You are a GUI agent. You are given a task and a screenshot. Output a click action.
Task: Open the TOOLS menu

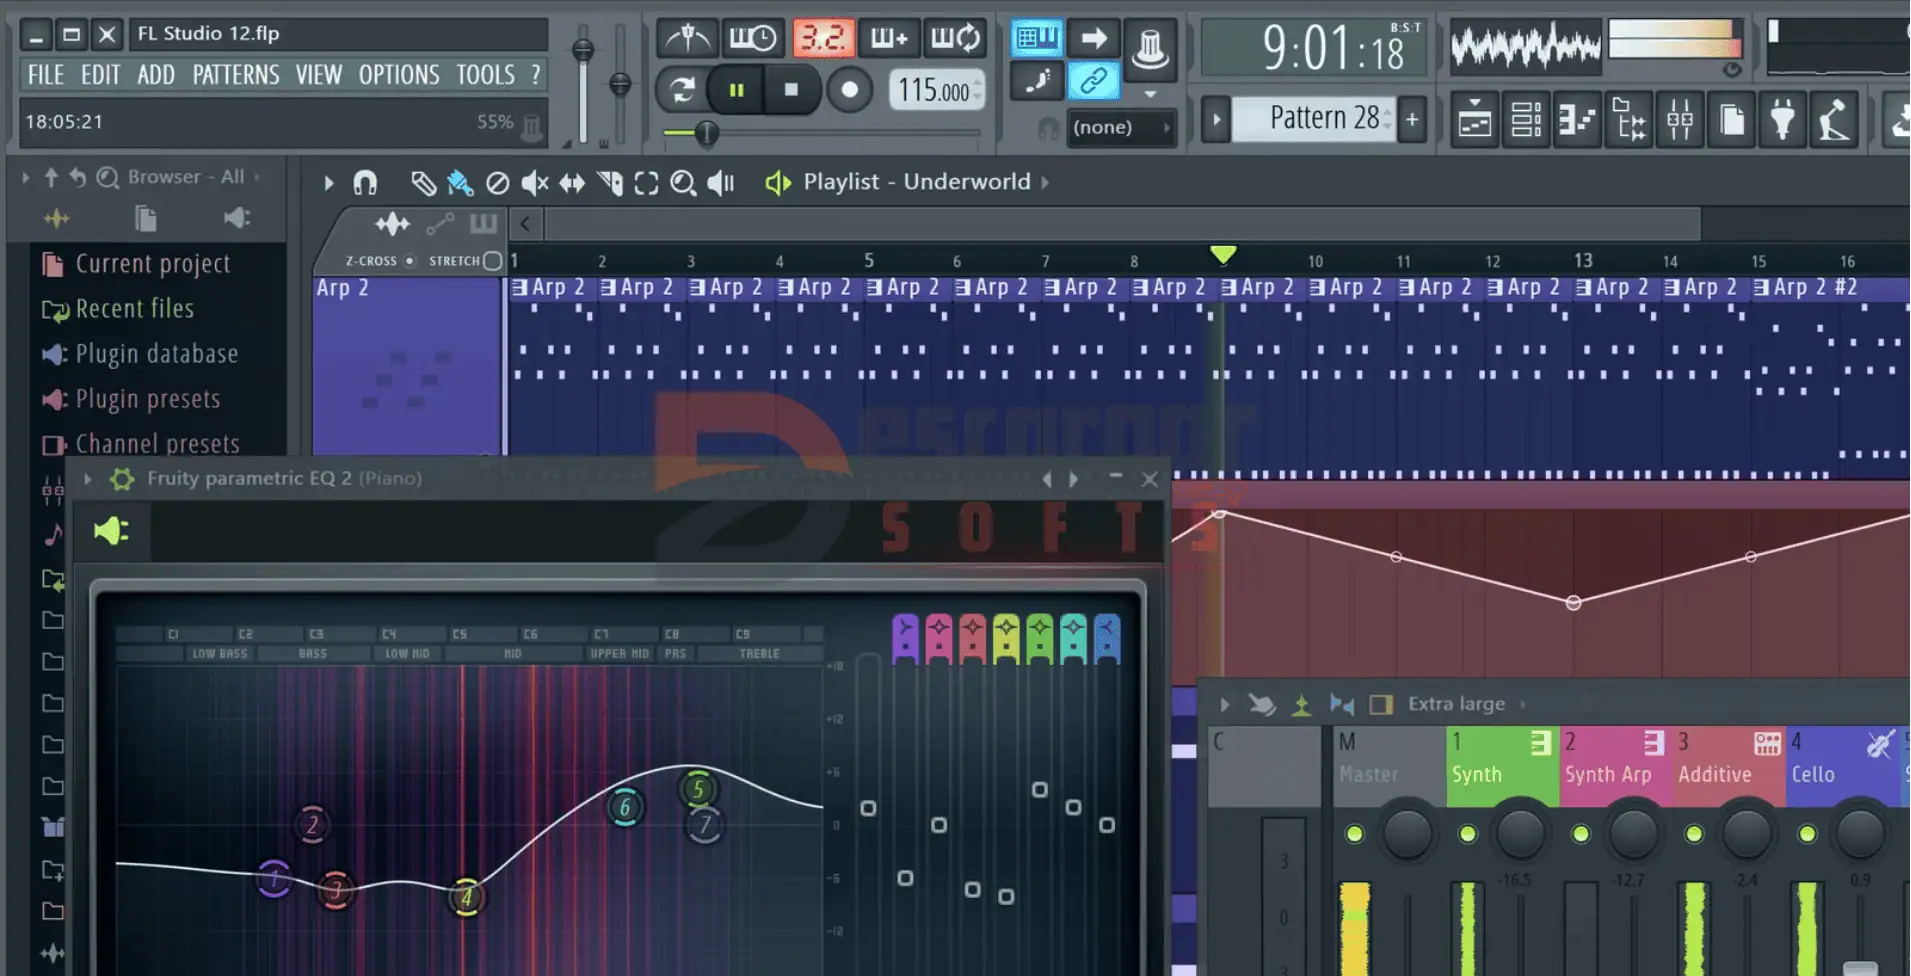pyautogui.click(x=486, y=75)
